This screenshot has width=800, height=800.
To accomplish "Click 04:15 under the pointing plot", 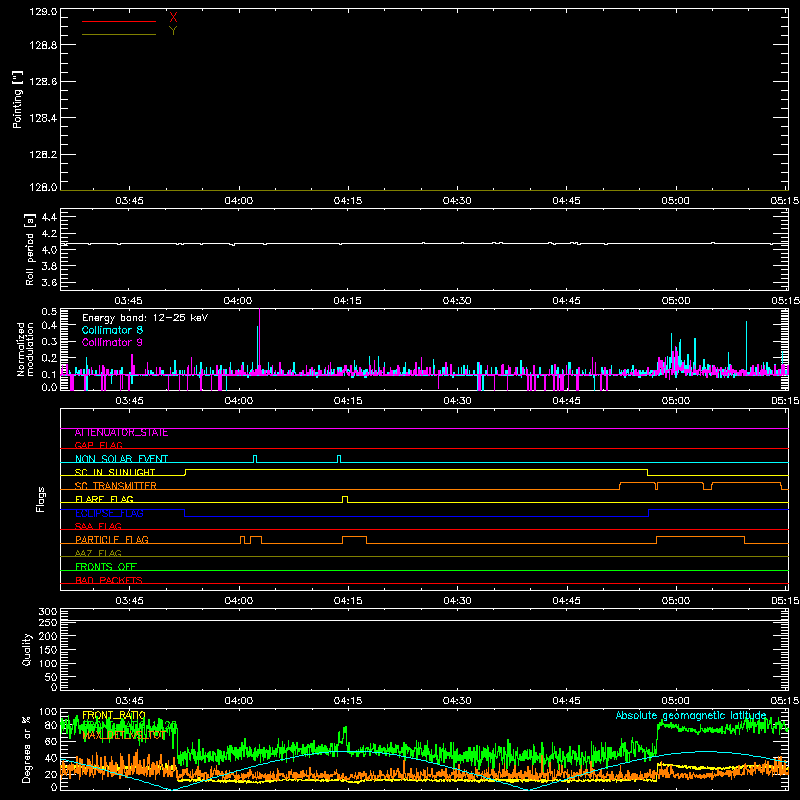I will (x=348, y=201).
